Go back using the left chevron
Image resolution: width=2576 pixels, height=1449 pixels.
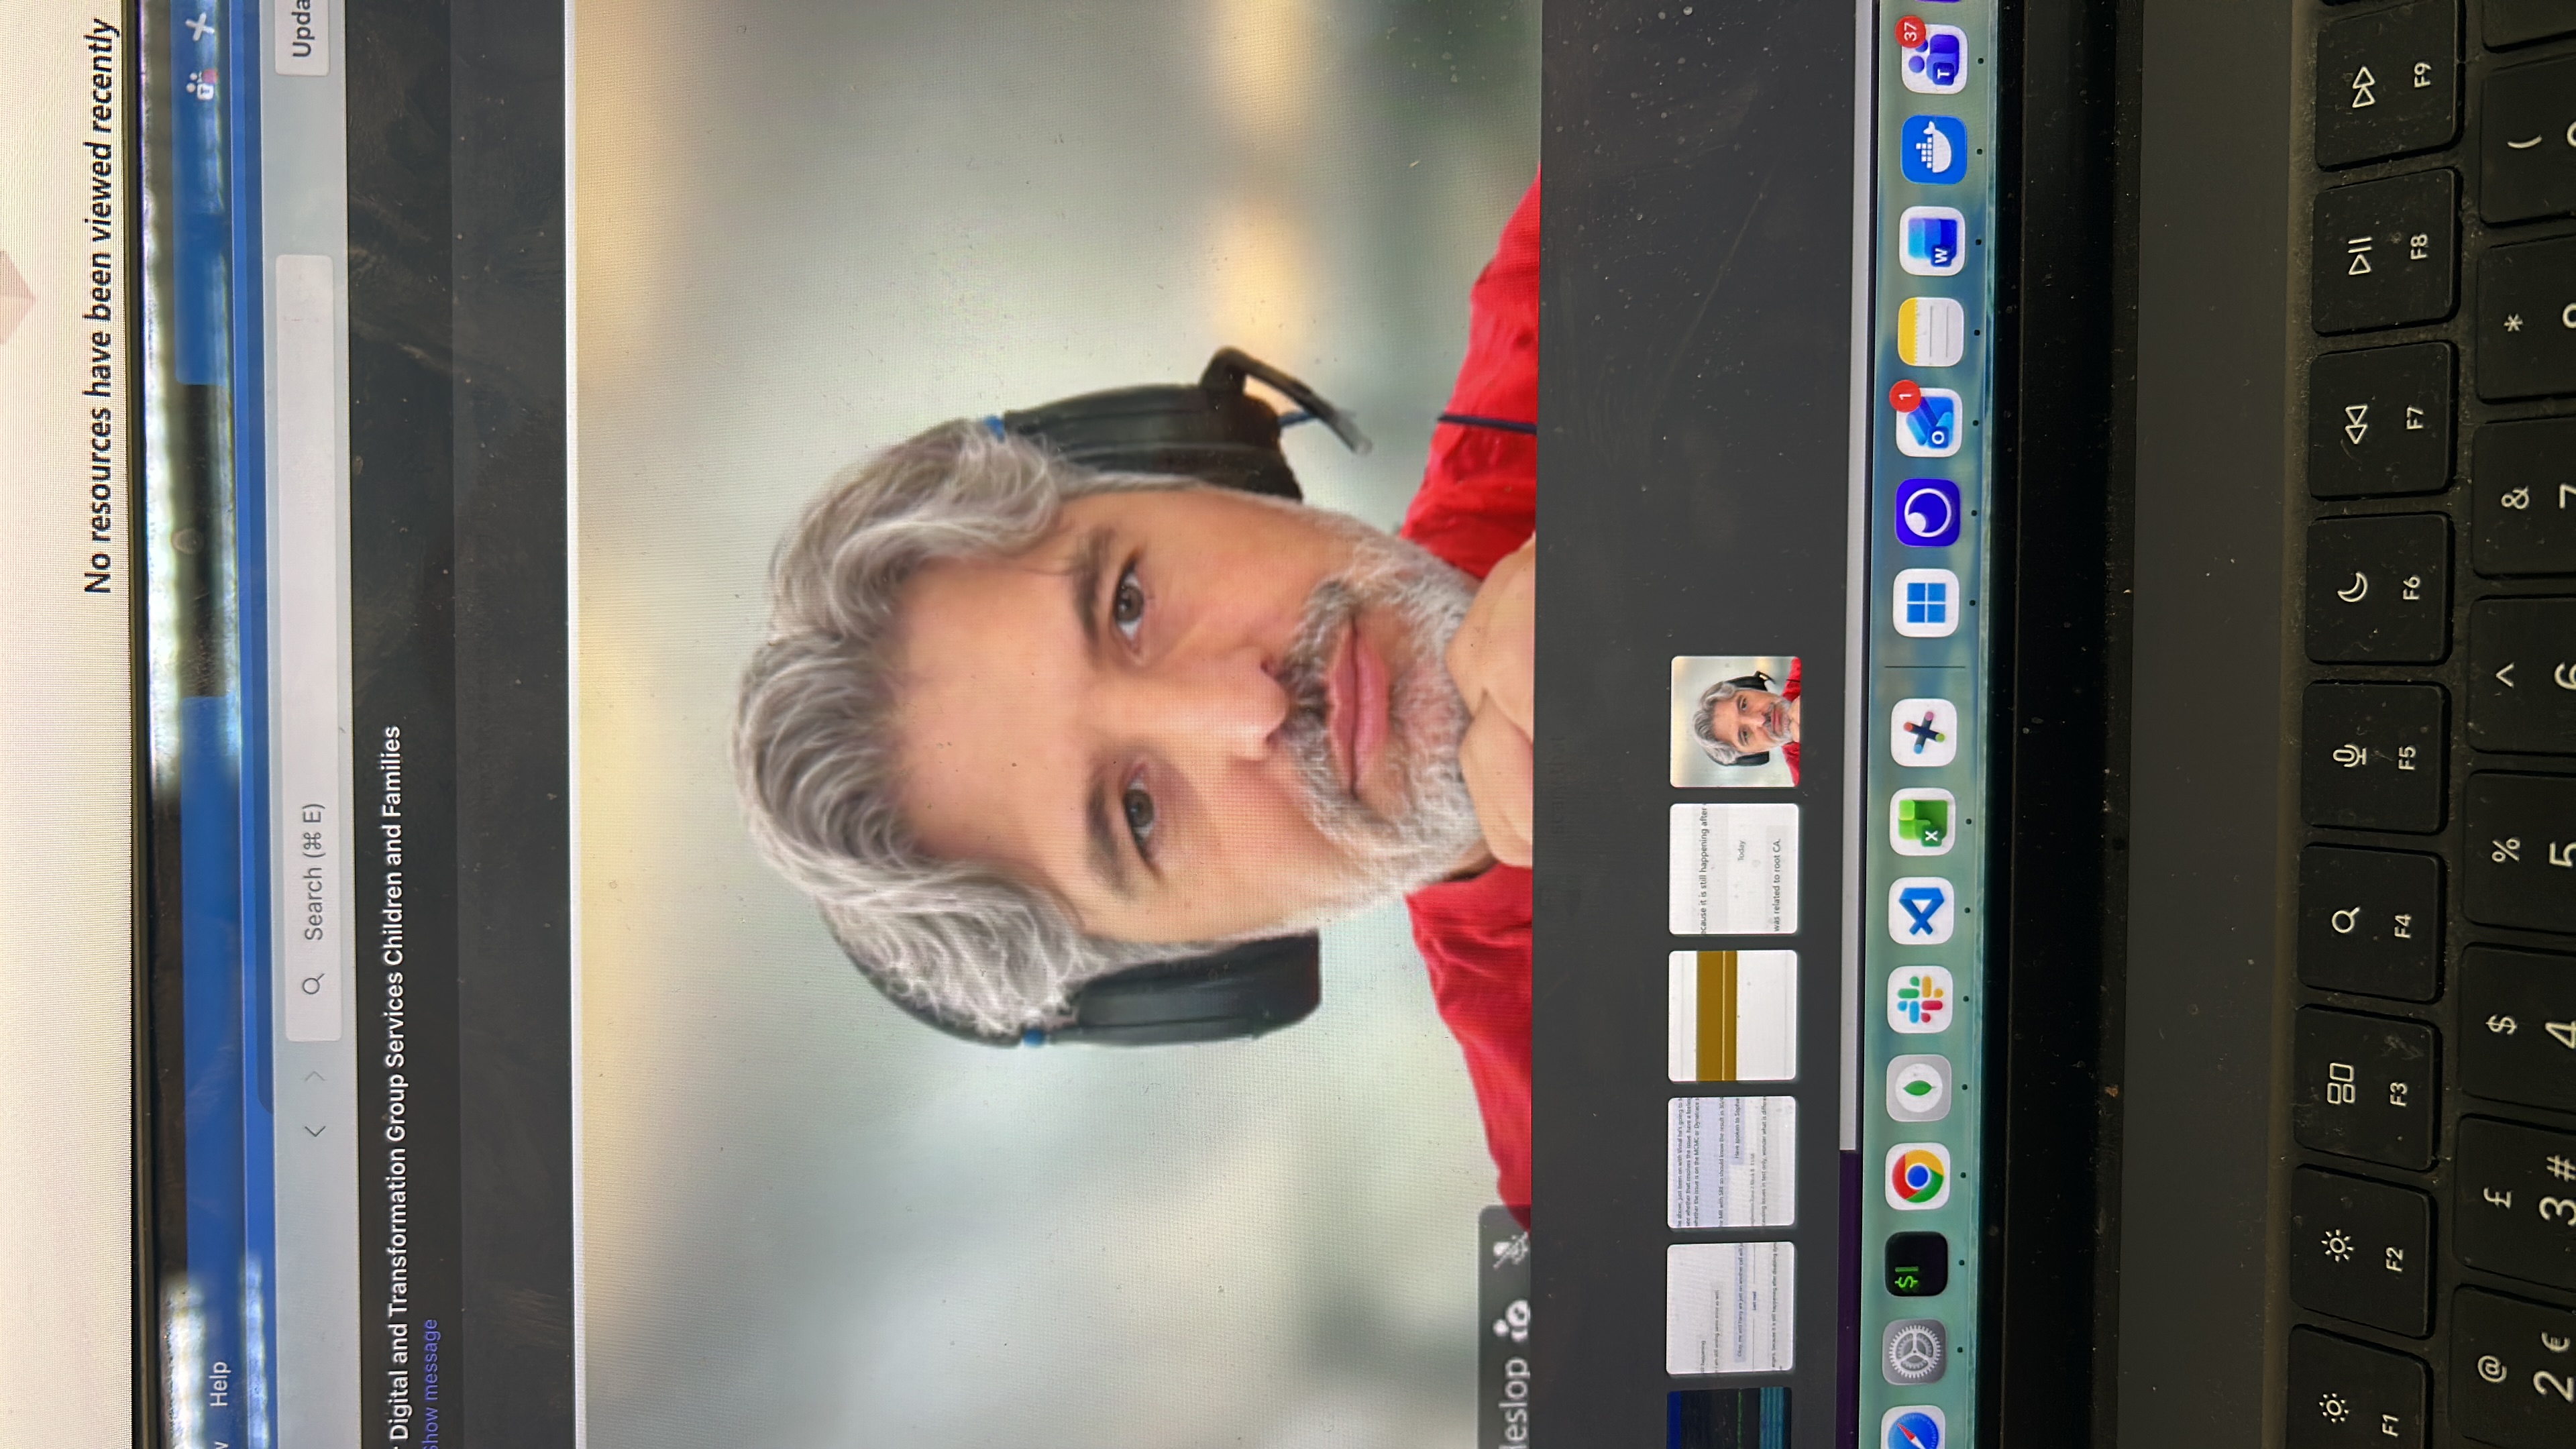(315, 1132)
